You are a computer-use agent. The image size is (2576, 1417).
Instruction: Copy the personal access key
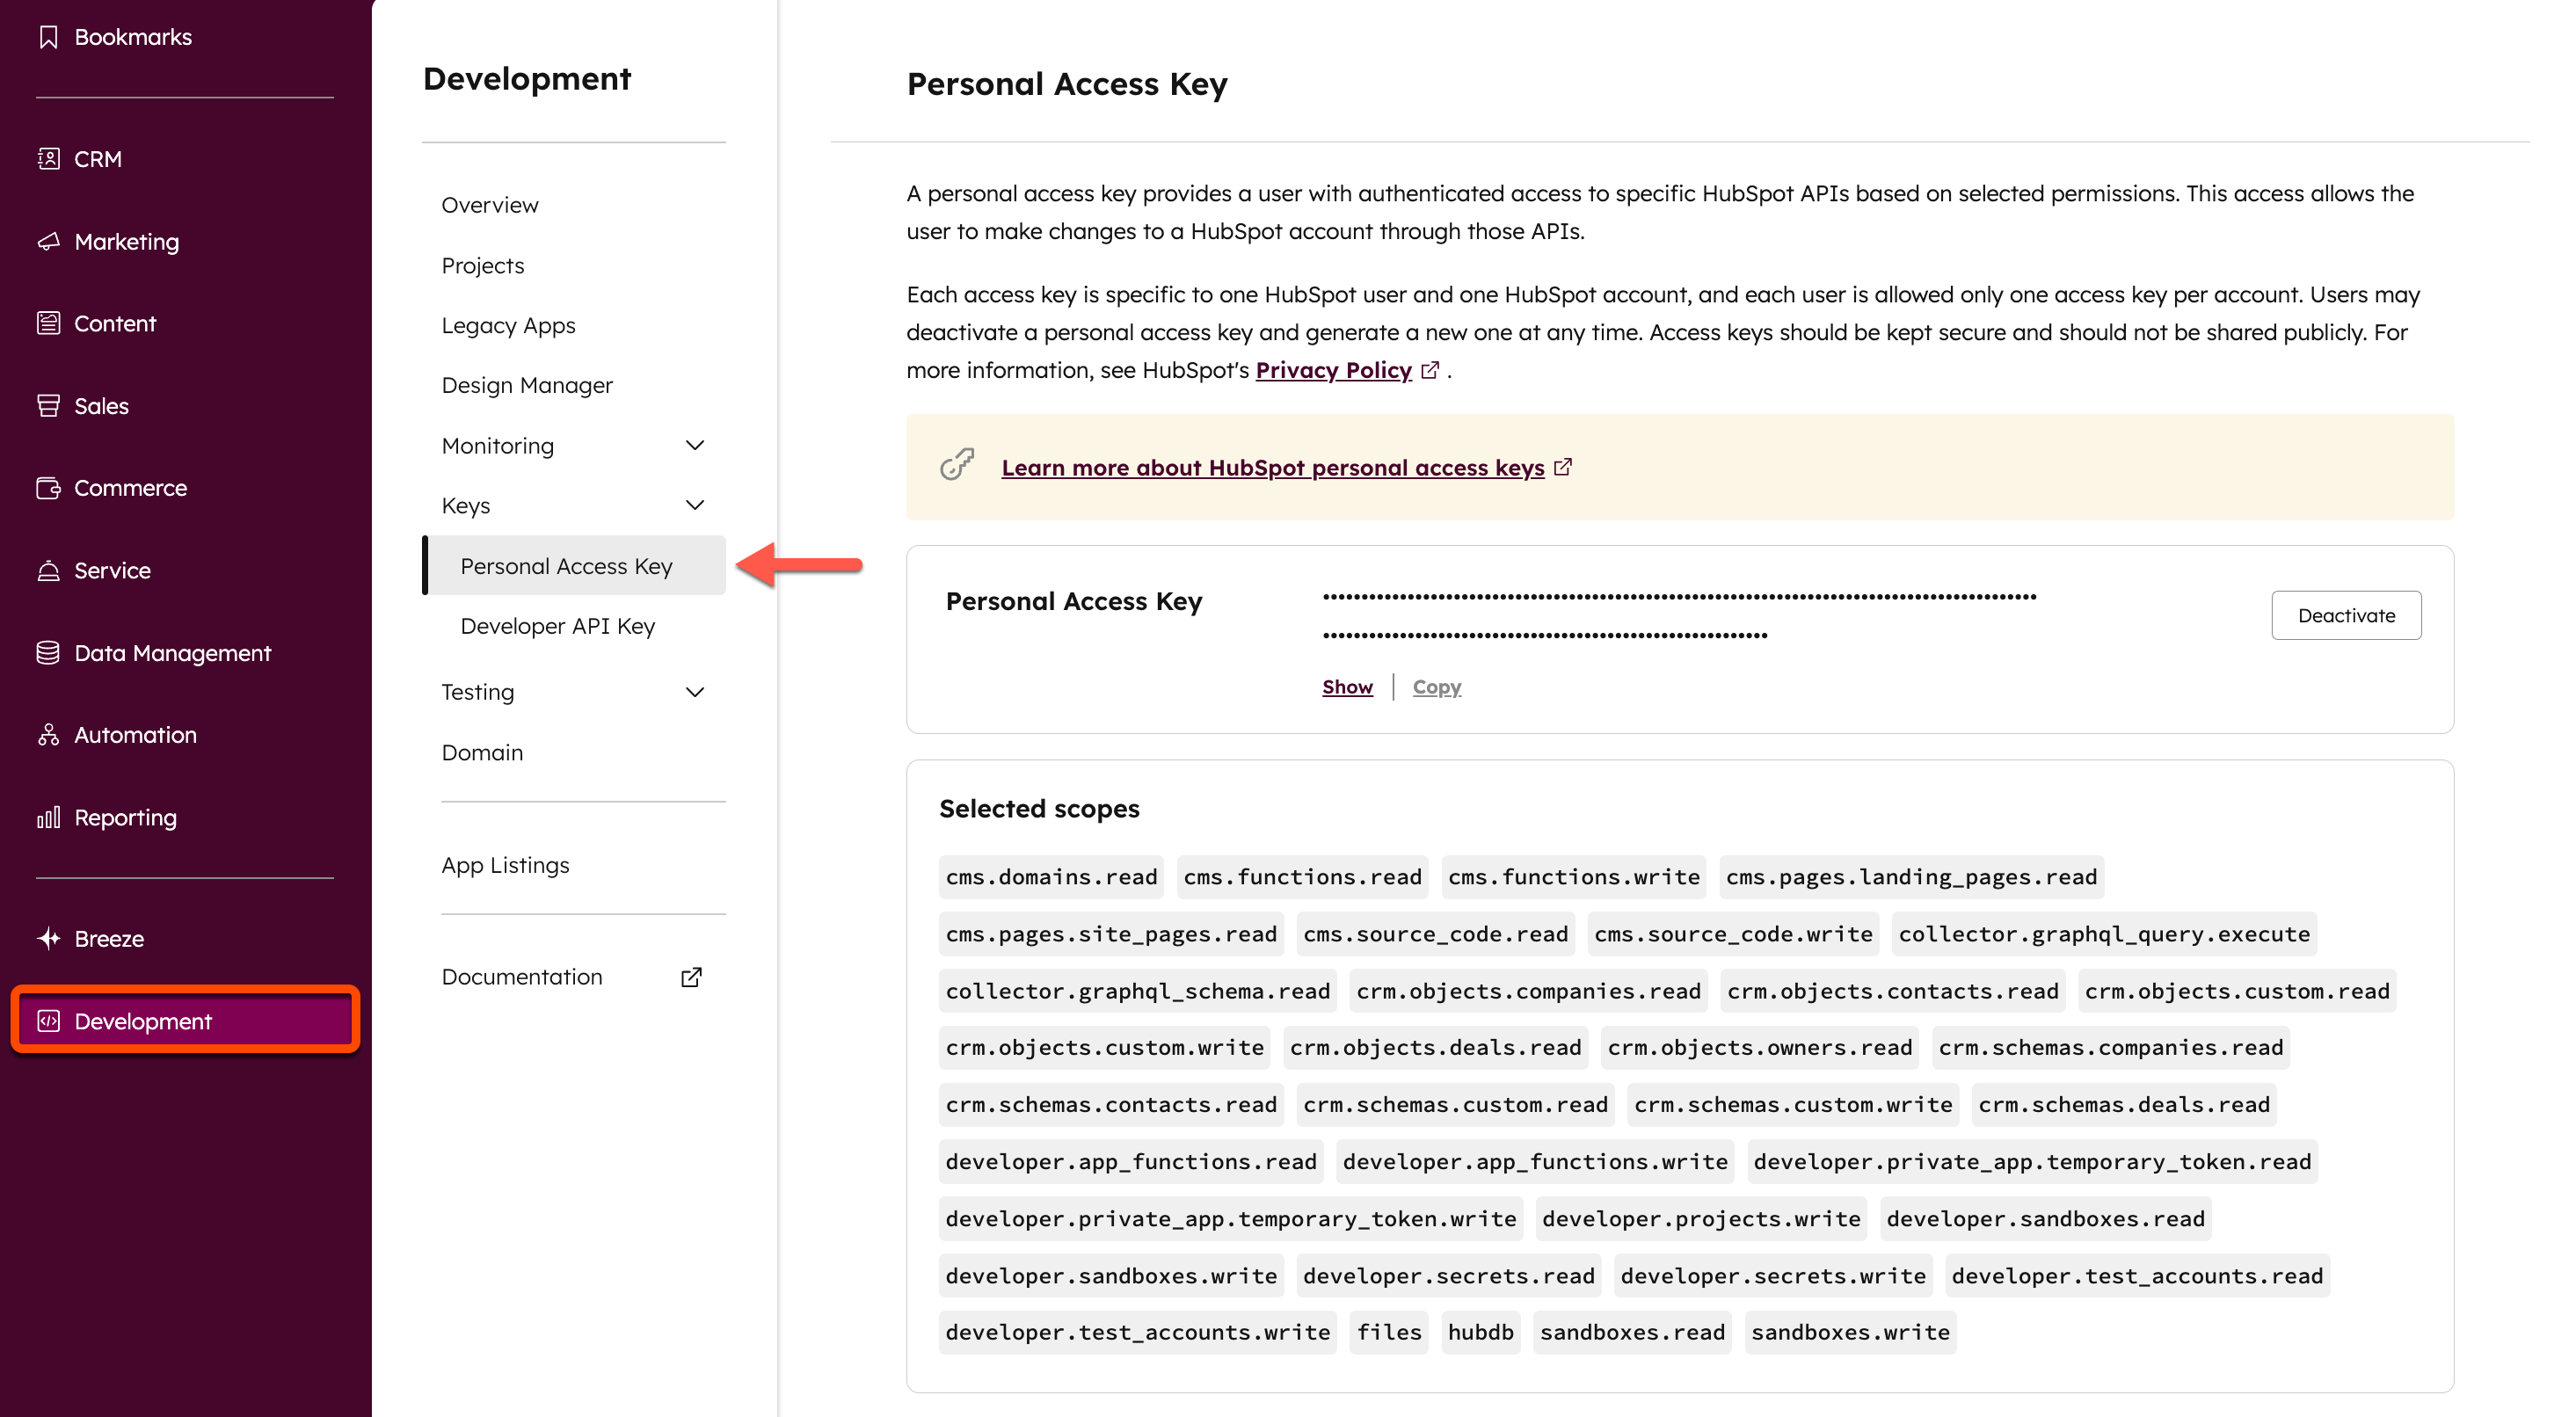[x=1436, y=686]
